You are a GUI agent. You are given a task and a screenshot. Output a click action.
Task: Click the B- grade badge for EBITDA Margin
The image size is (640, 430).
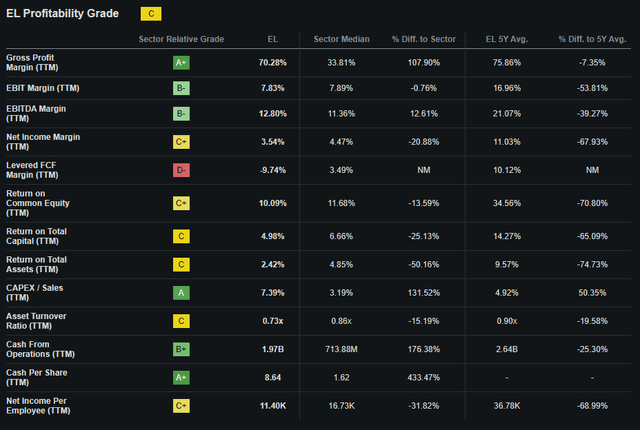[181, 114]
